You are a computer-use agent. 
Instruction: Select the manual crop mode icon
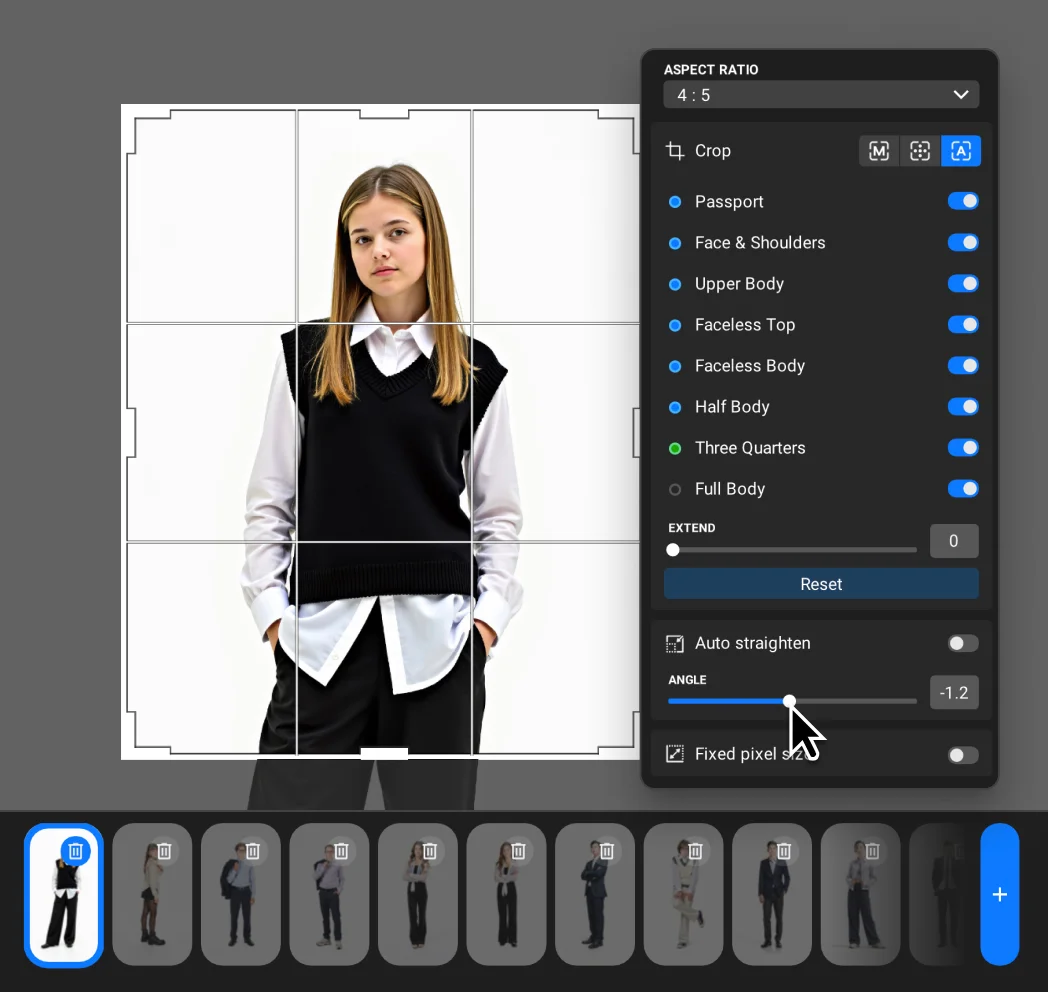pos(879,151)
